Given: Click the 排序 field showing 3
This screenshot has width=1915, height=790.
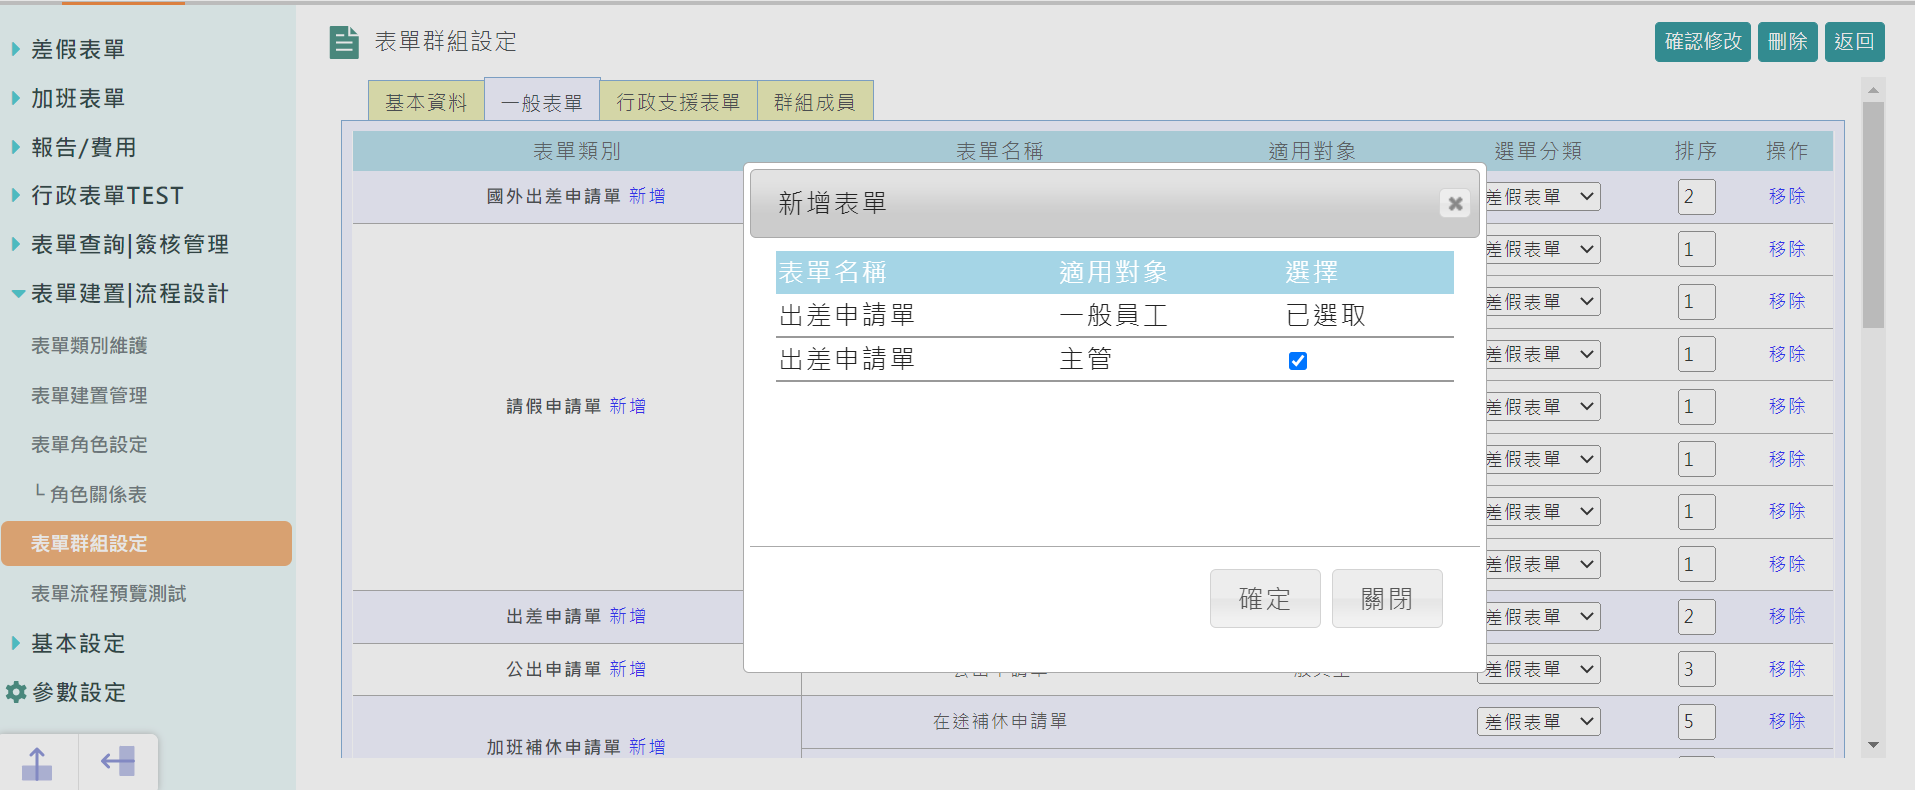Looking at the screenshot, I should pyautogui.click(x=1697, y=669).
